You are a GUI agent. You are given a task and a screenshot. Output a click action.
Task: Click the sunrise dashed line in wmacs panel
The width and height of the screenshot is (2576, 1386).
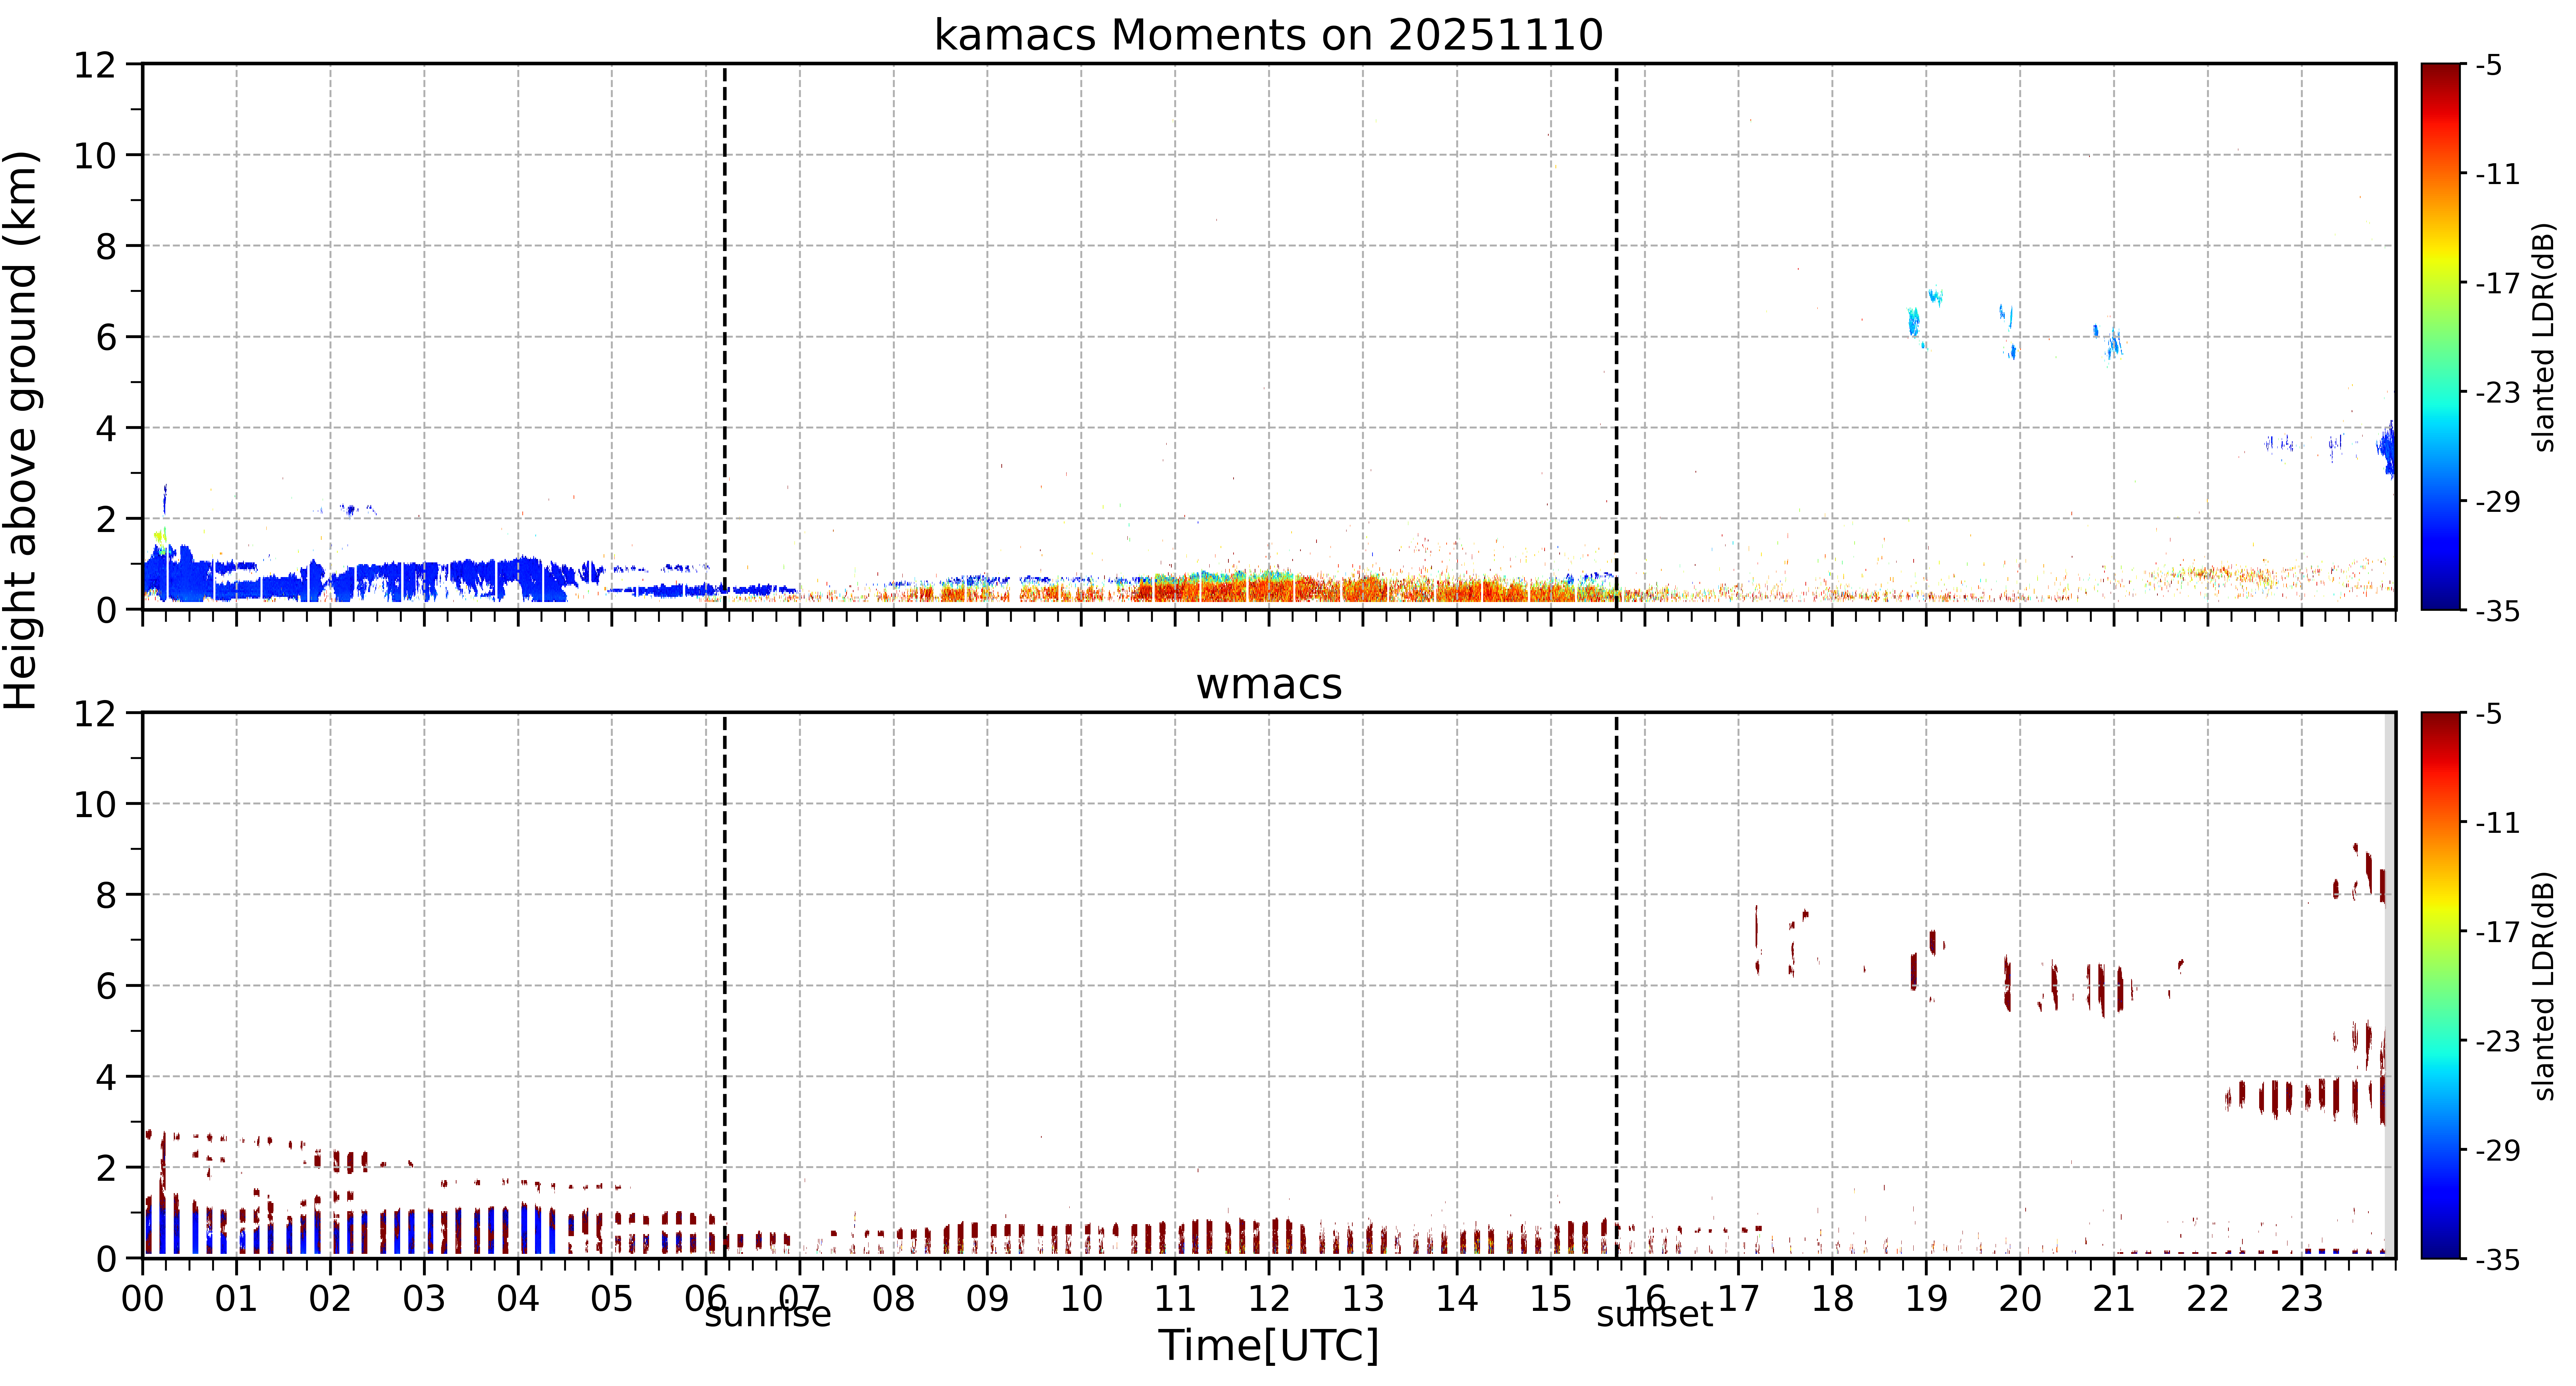(x=724, y=985)
